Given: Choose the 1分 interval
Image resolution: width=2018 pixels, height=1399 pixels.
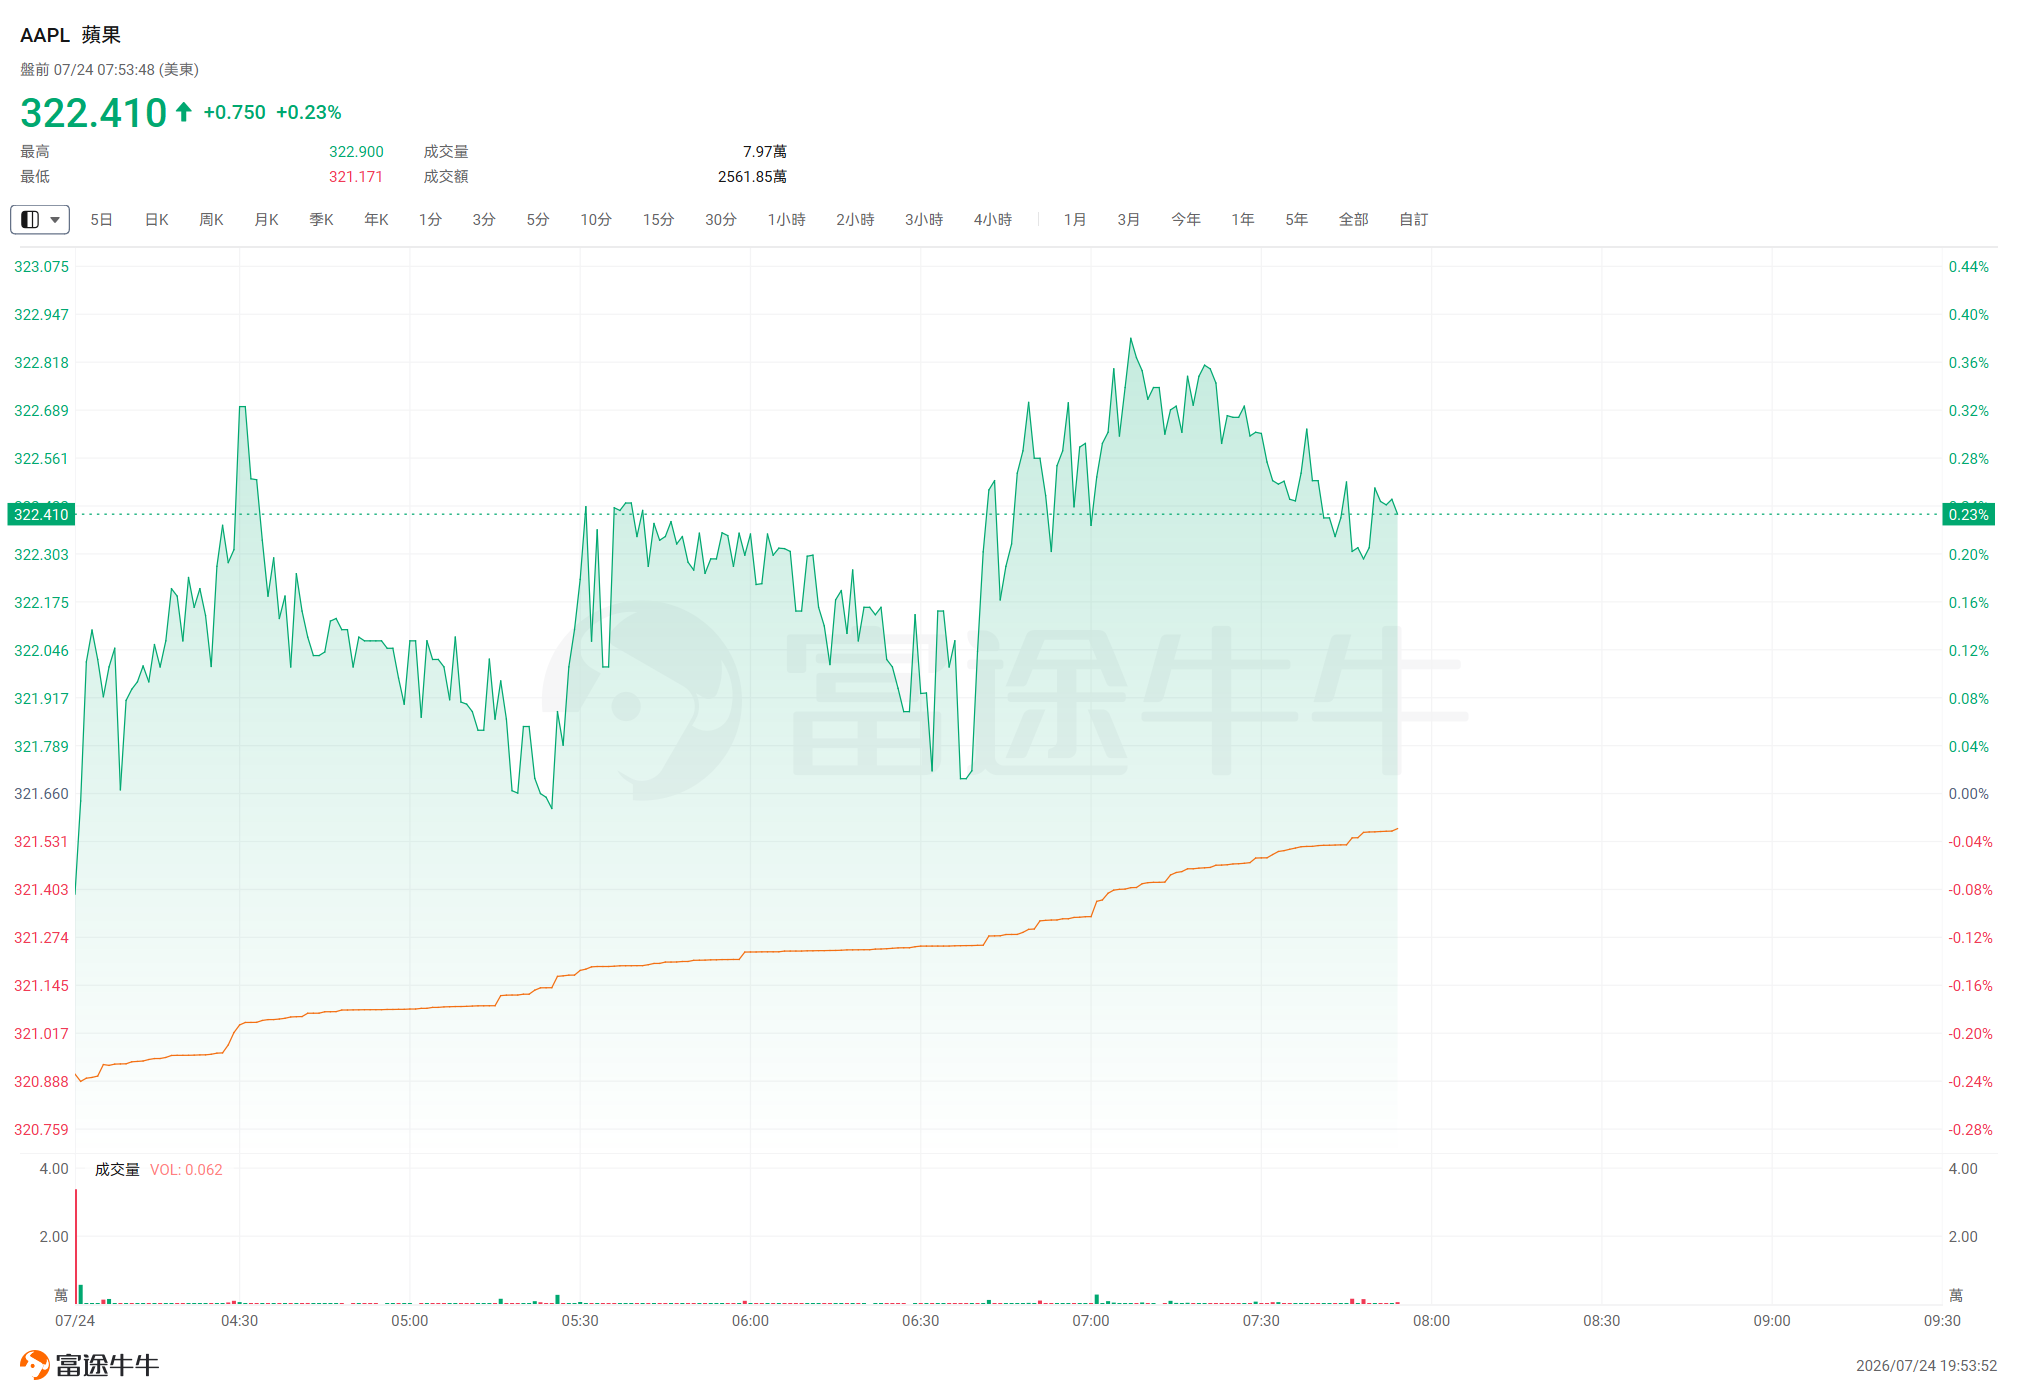Looking at the screenshot, I should tap(430, 219).
